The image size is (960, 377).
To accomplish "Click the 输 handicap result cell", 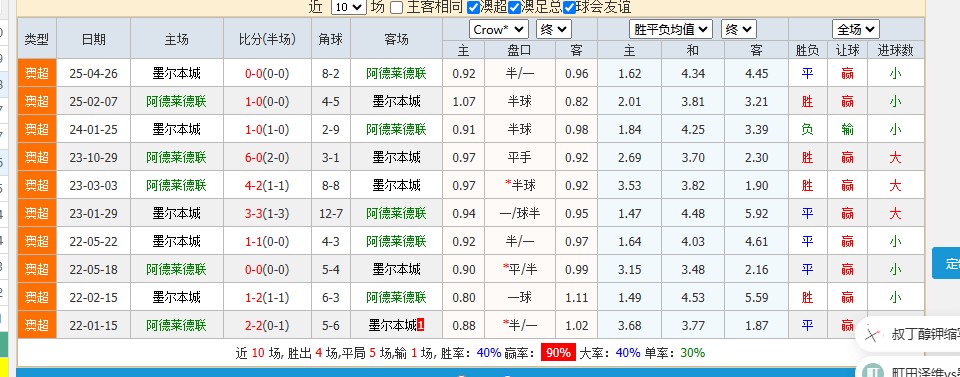I will pos(847,129).
